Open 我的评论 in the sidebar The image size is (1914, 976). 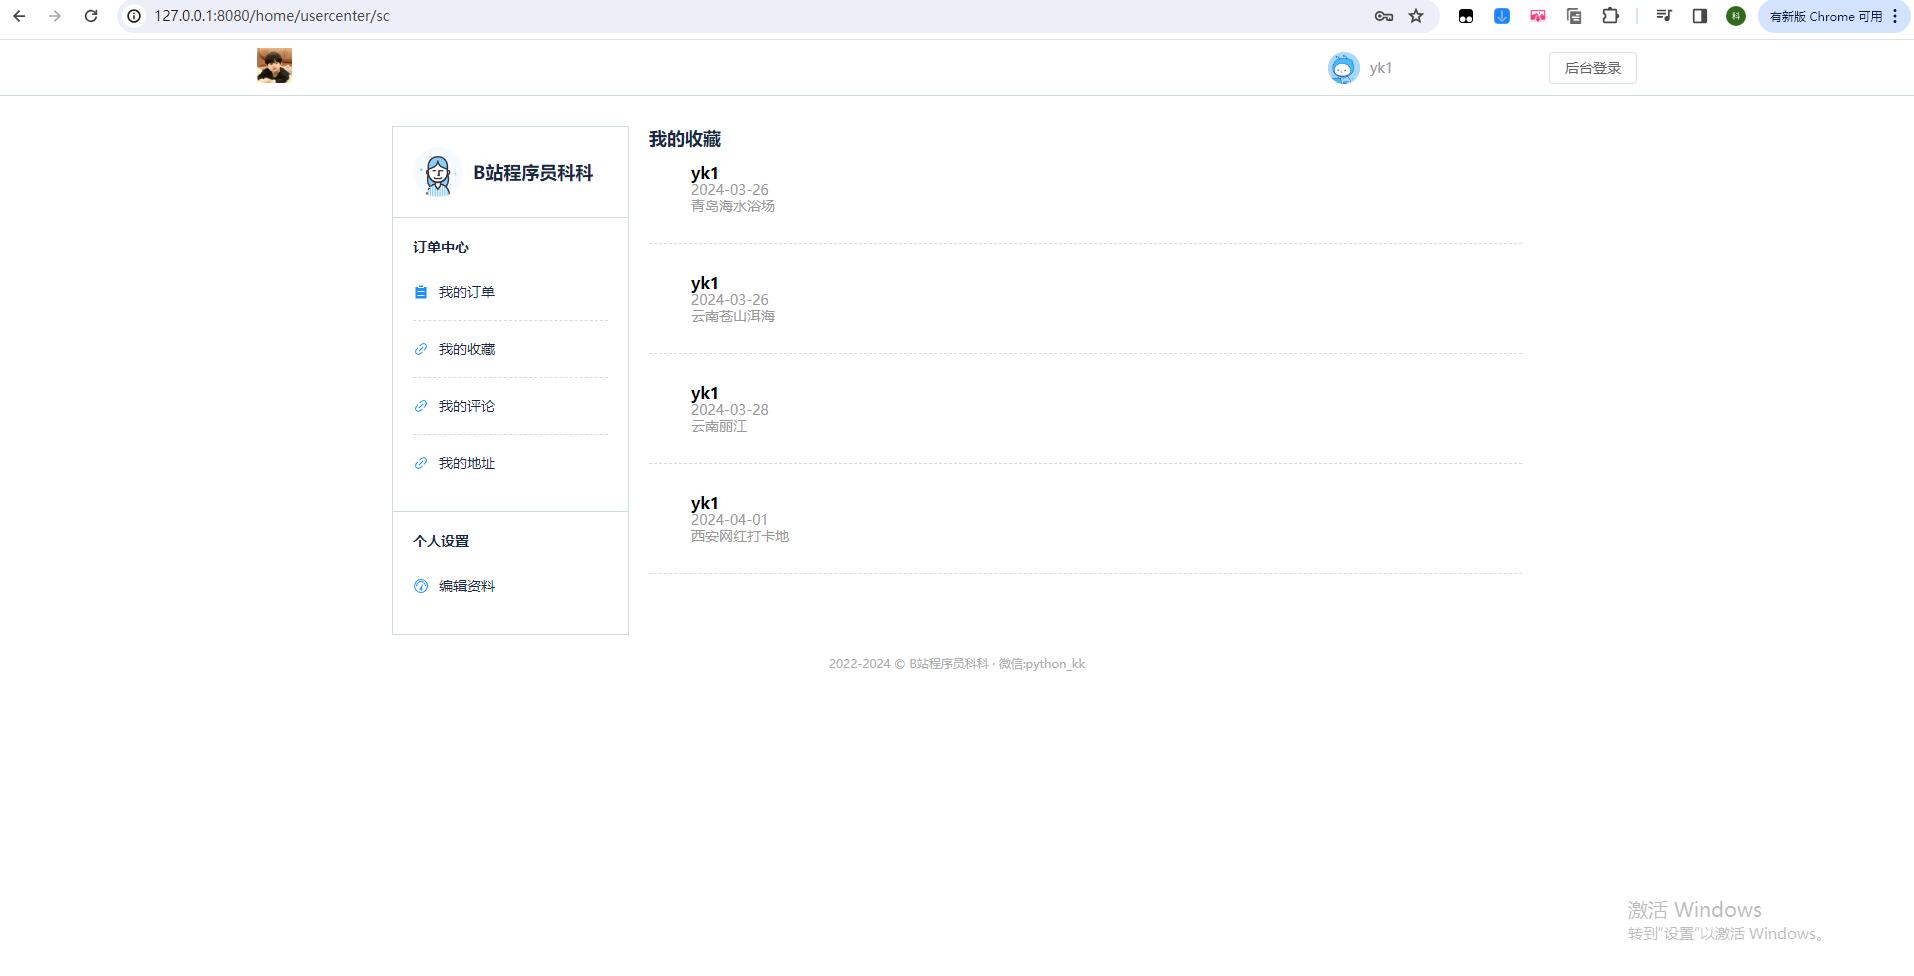click(467, 406)
